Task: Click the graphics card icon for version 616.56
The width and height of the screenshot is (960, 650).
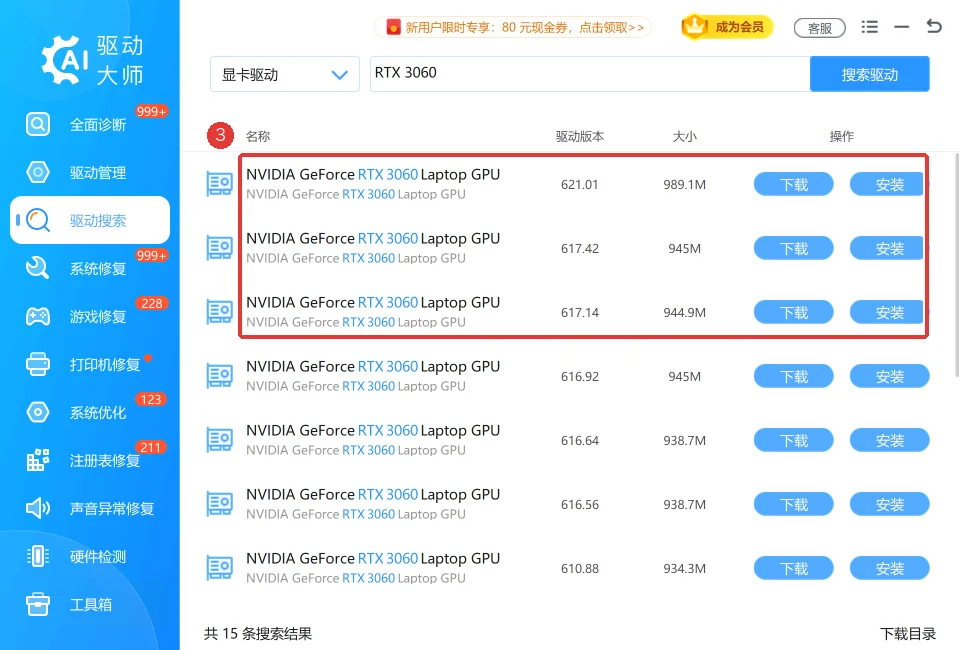Action: pyautogui.click(x=219, y=504)
